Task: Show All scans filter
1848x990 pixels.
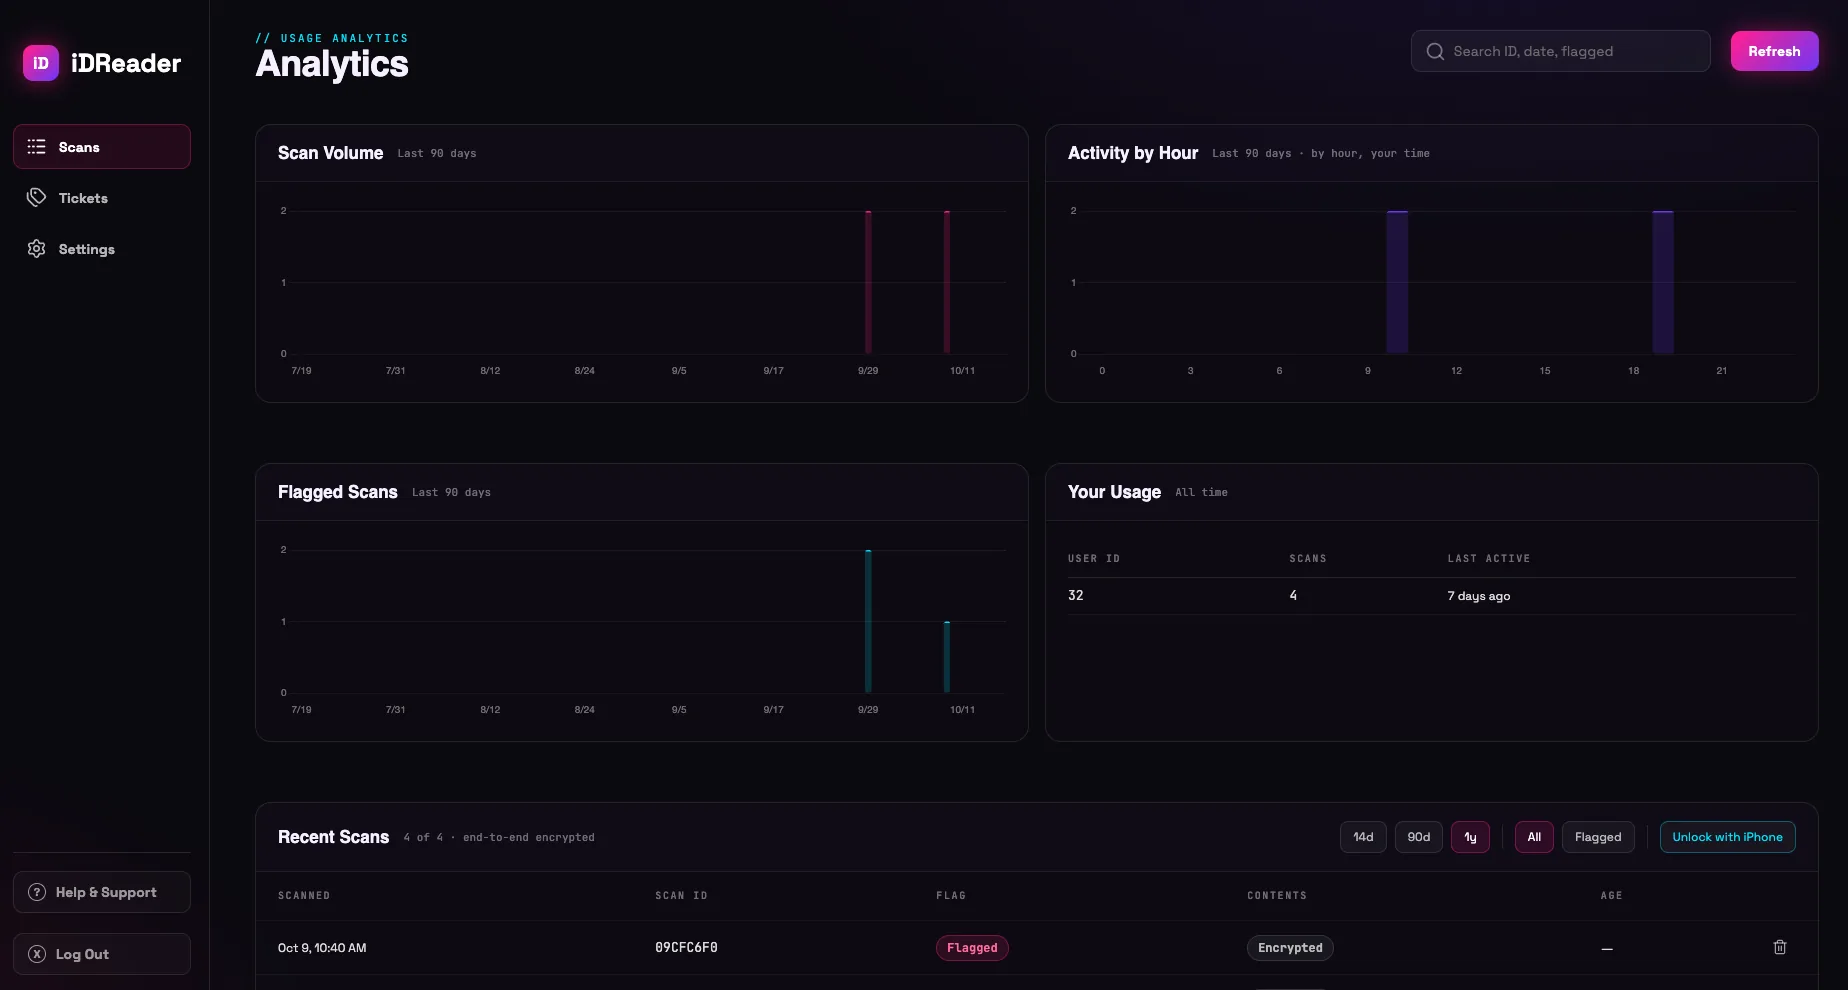Action: 1534,837
